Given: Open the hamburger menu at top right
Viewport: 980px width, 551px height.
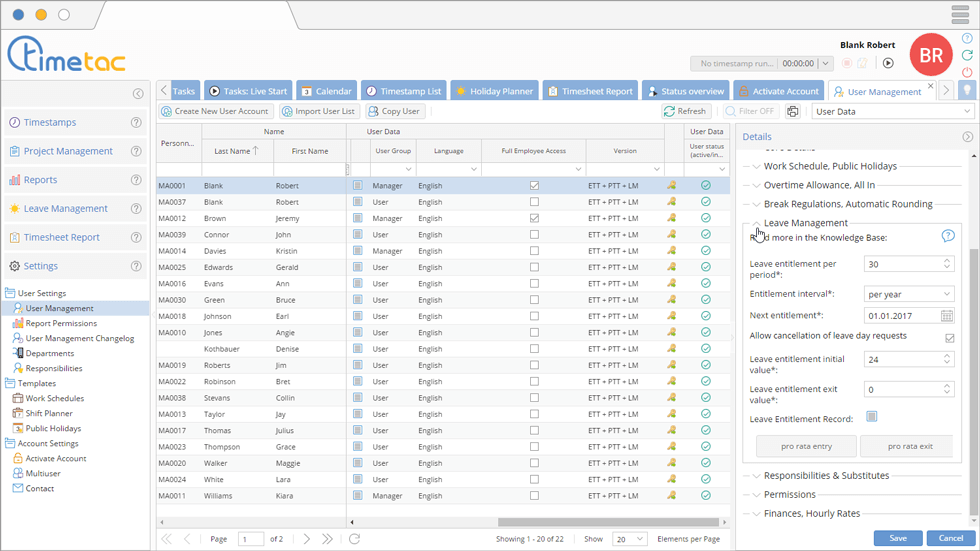Looking at the screenshot, I should 959,14.
